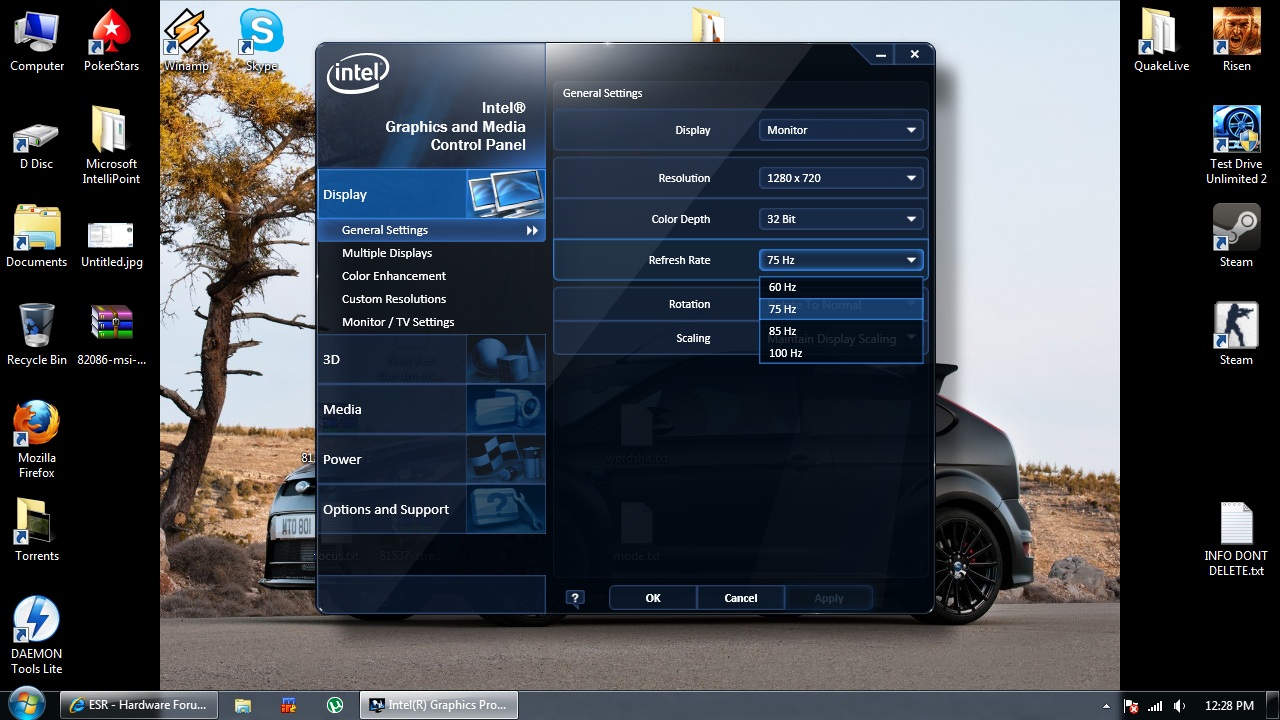Select 85 Hz refresh rate option
The height and width of the screenshot is (720, 1280).
[783, 331]
